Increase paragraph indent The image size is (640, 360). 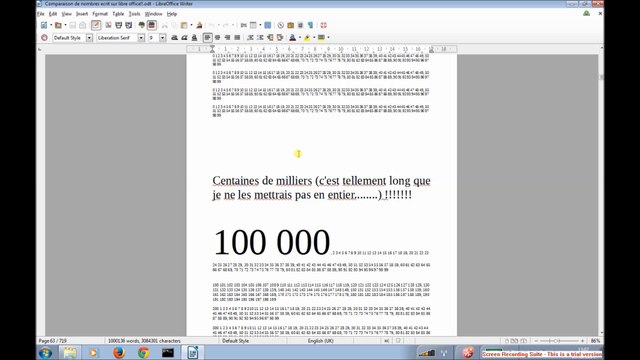click(280, 38)
